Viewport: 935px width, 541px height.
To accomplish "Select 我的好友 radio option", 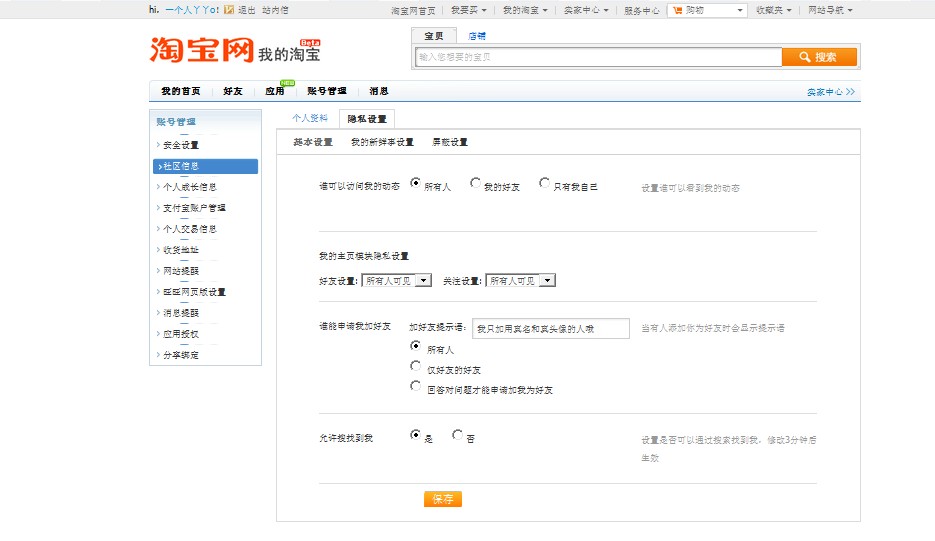I will point(475,183).
